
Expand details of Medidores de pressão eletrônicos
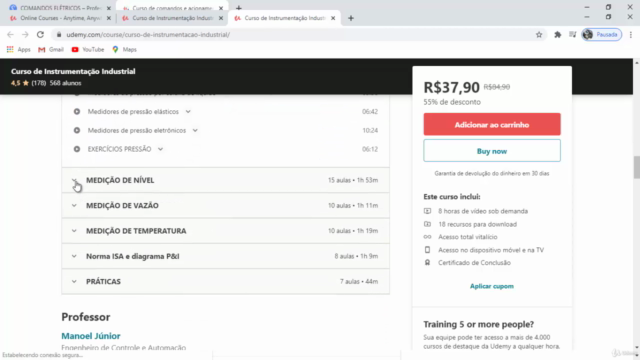(x=195, y=130)
